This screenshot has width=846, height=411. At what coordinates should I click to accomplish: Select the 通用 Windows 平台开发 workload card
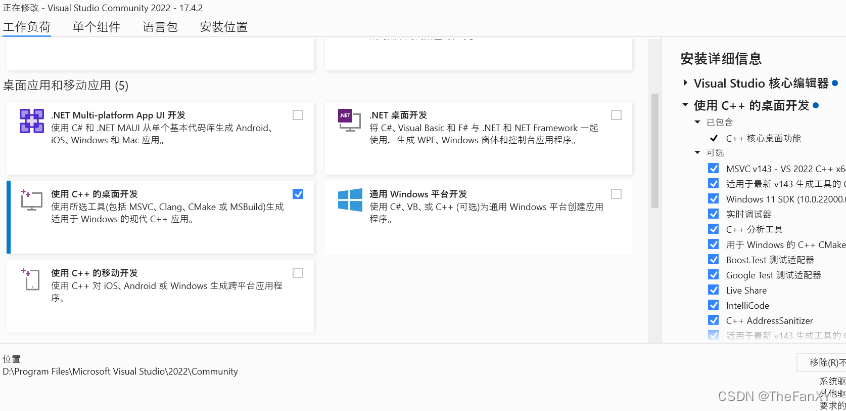tap(478, 217)
